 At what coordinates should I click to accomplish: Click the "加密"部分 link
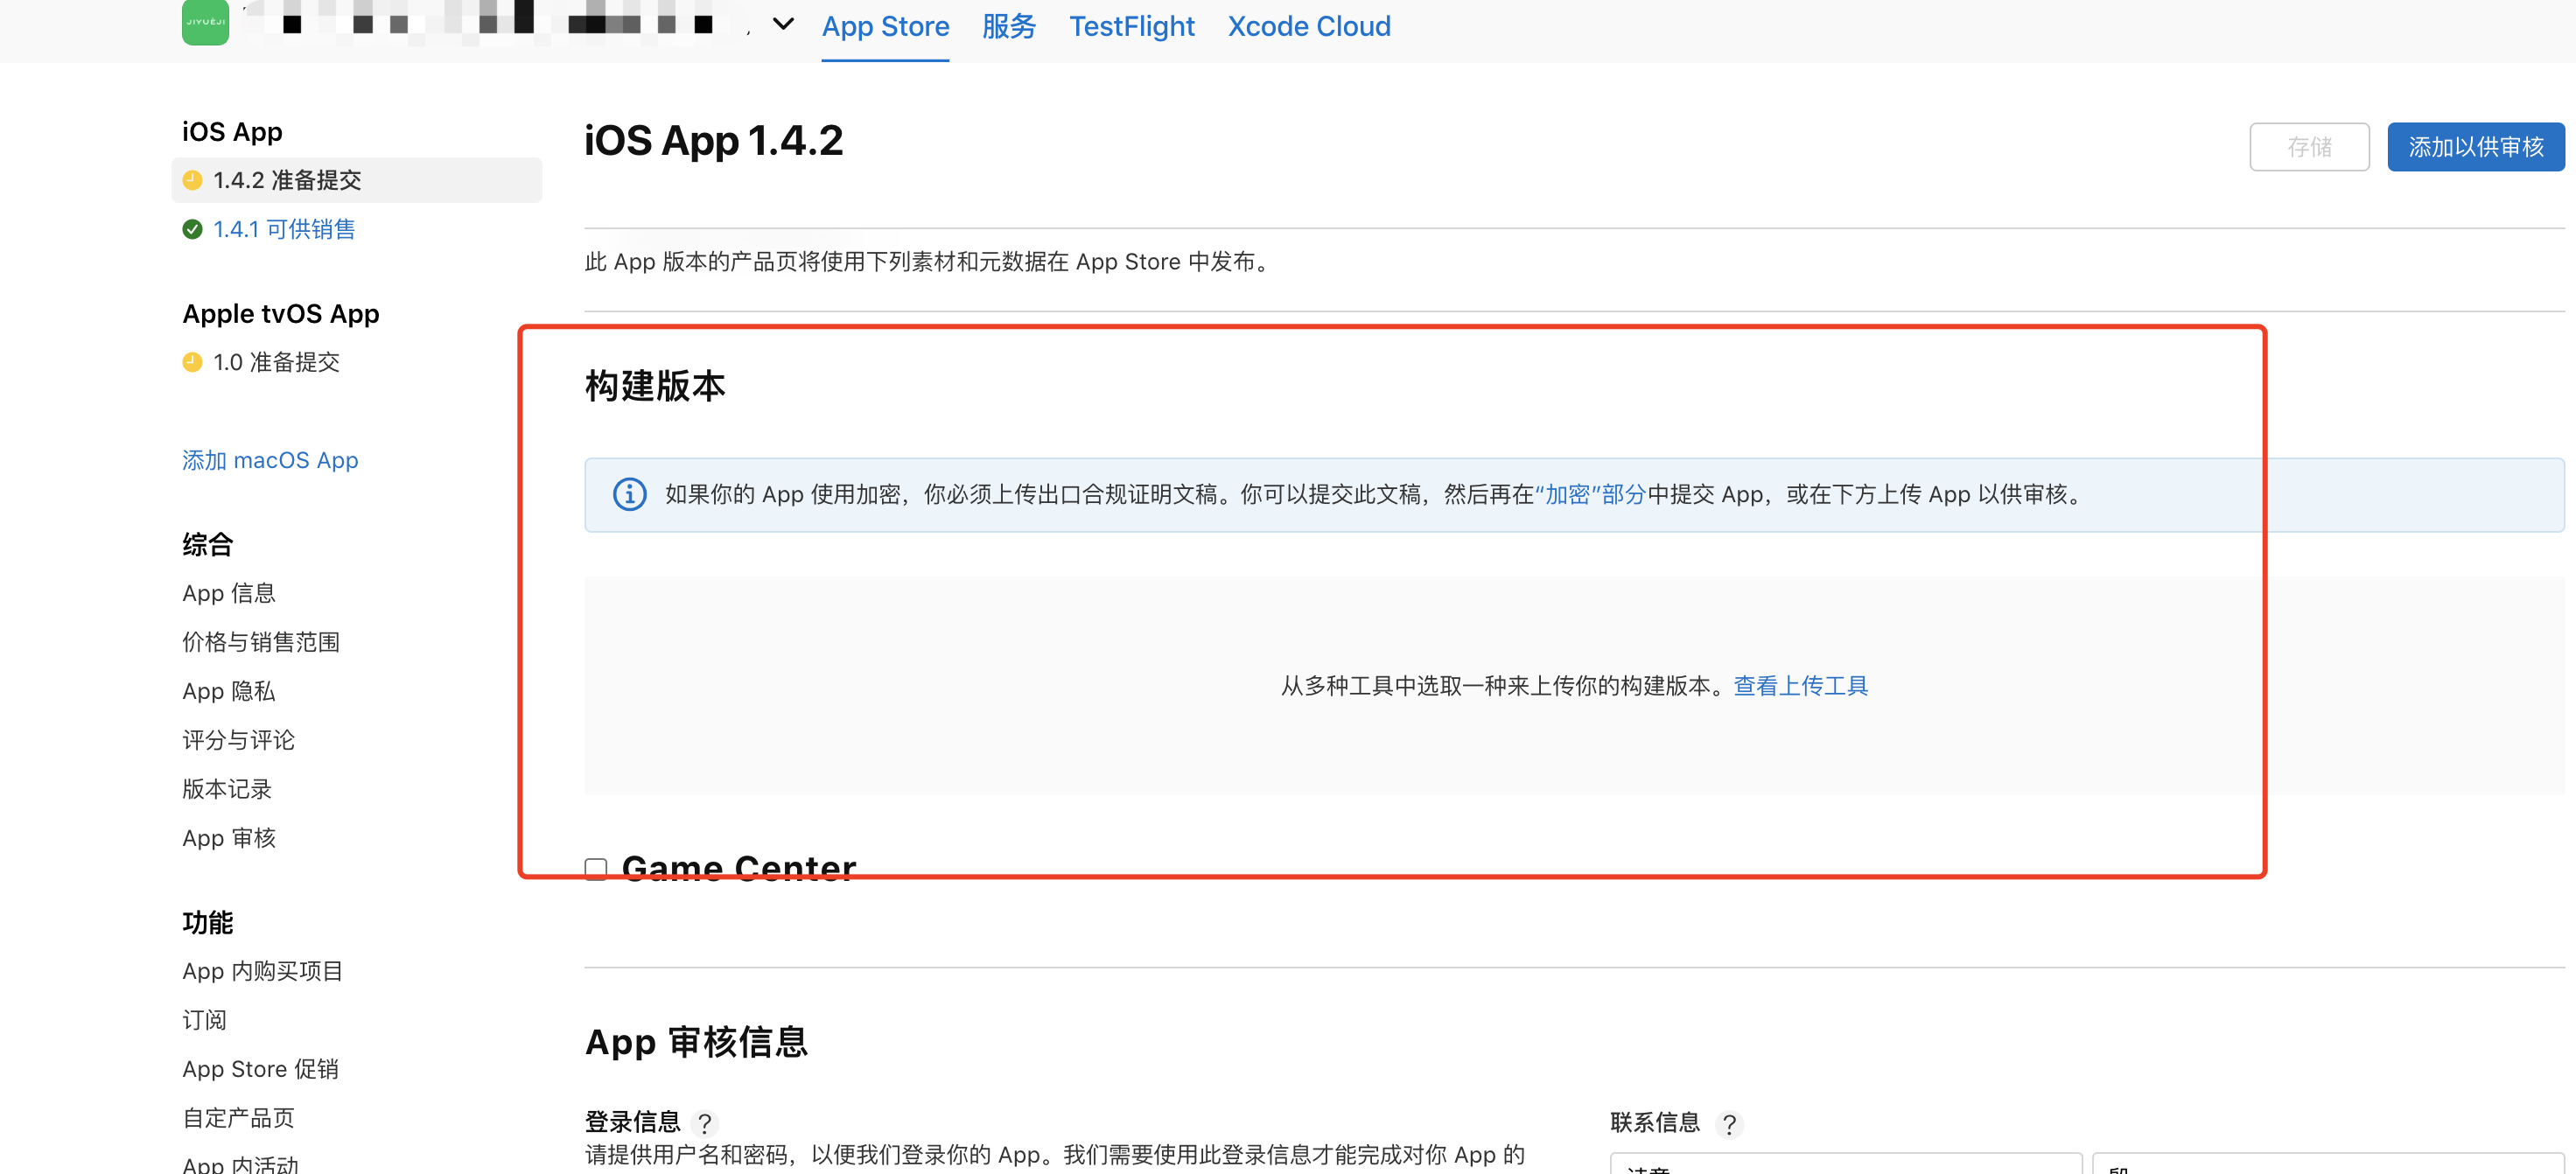click(1590, 494)
